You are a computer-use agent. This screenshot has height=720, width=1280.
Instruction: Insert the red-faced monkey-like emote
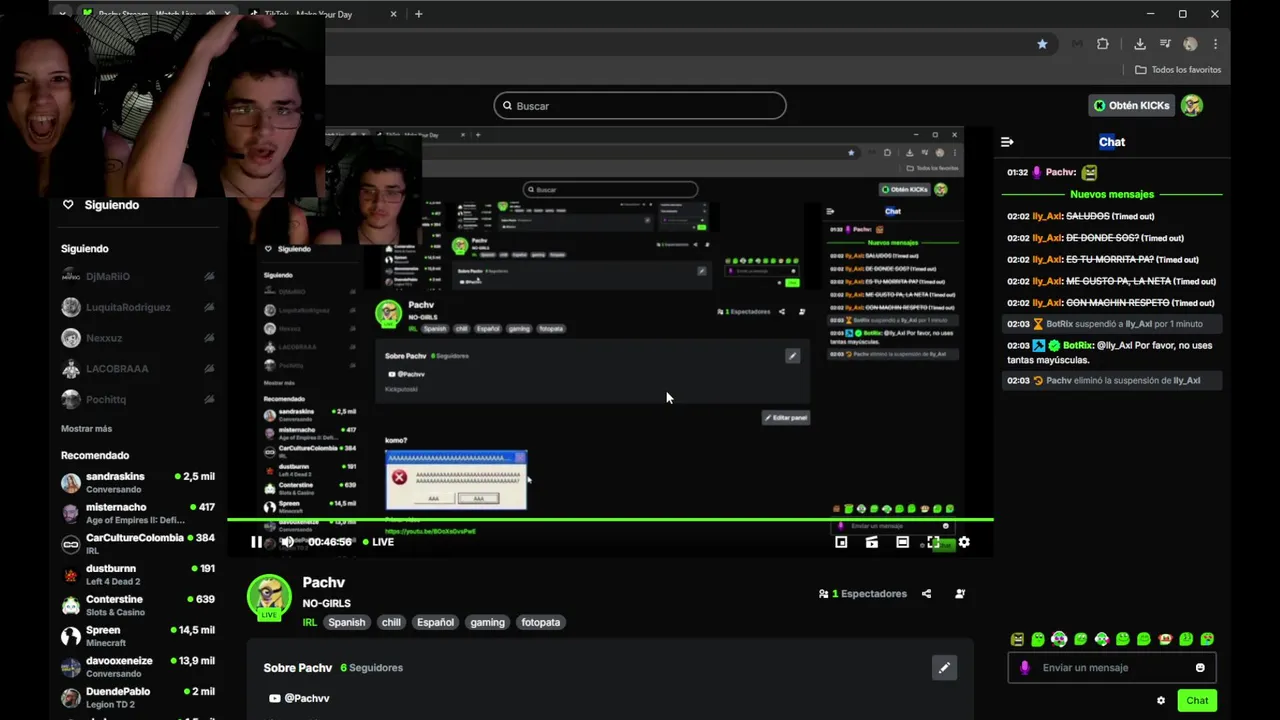[x=1165, y=639]
